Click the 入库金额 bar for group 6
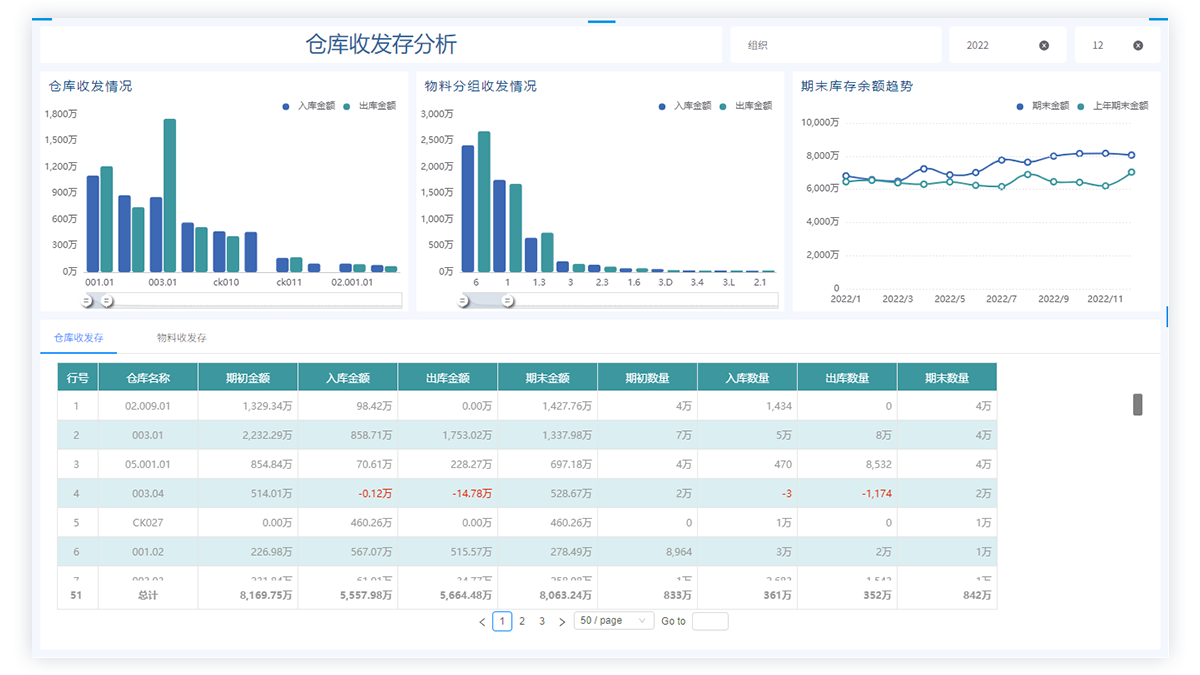This screenshot has width=1200, height=675. [x=468, y=208]
